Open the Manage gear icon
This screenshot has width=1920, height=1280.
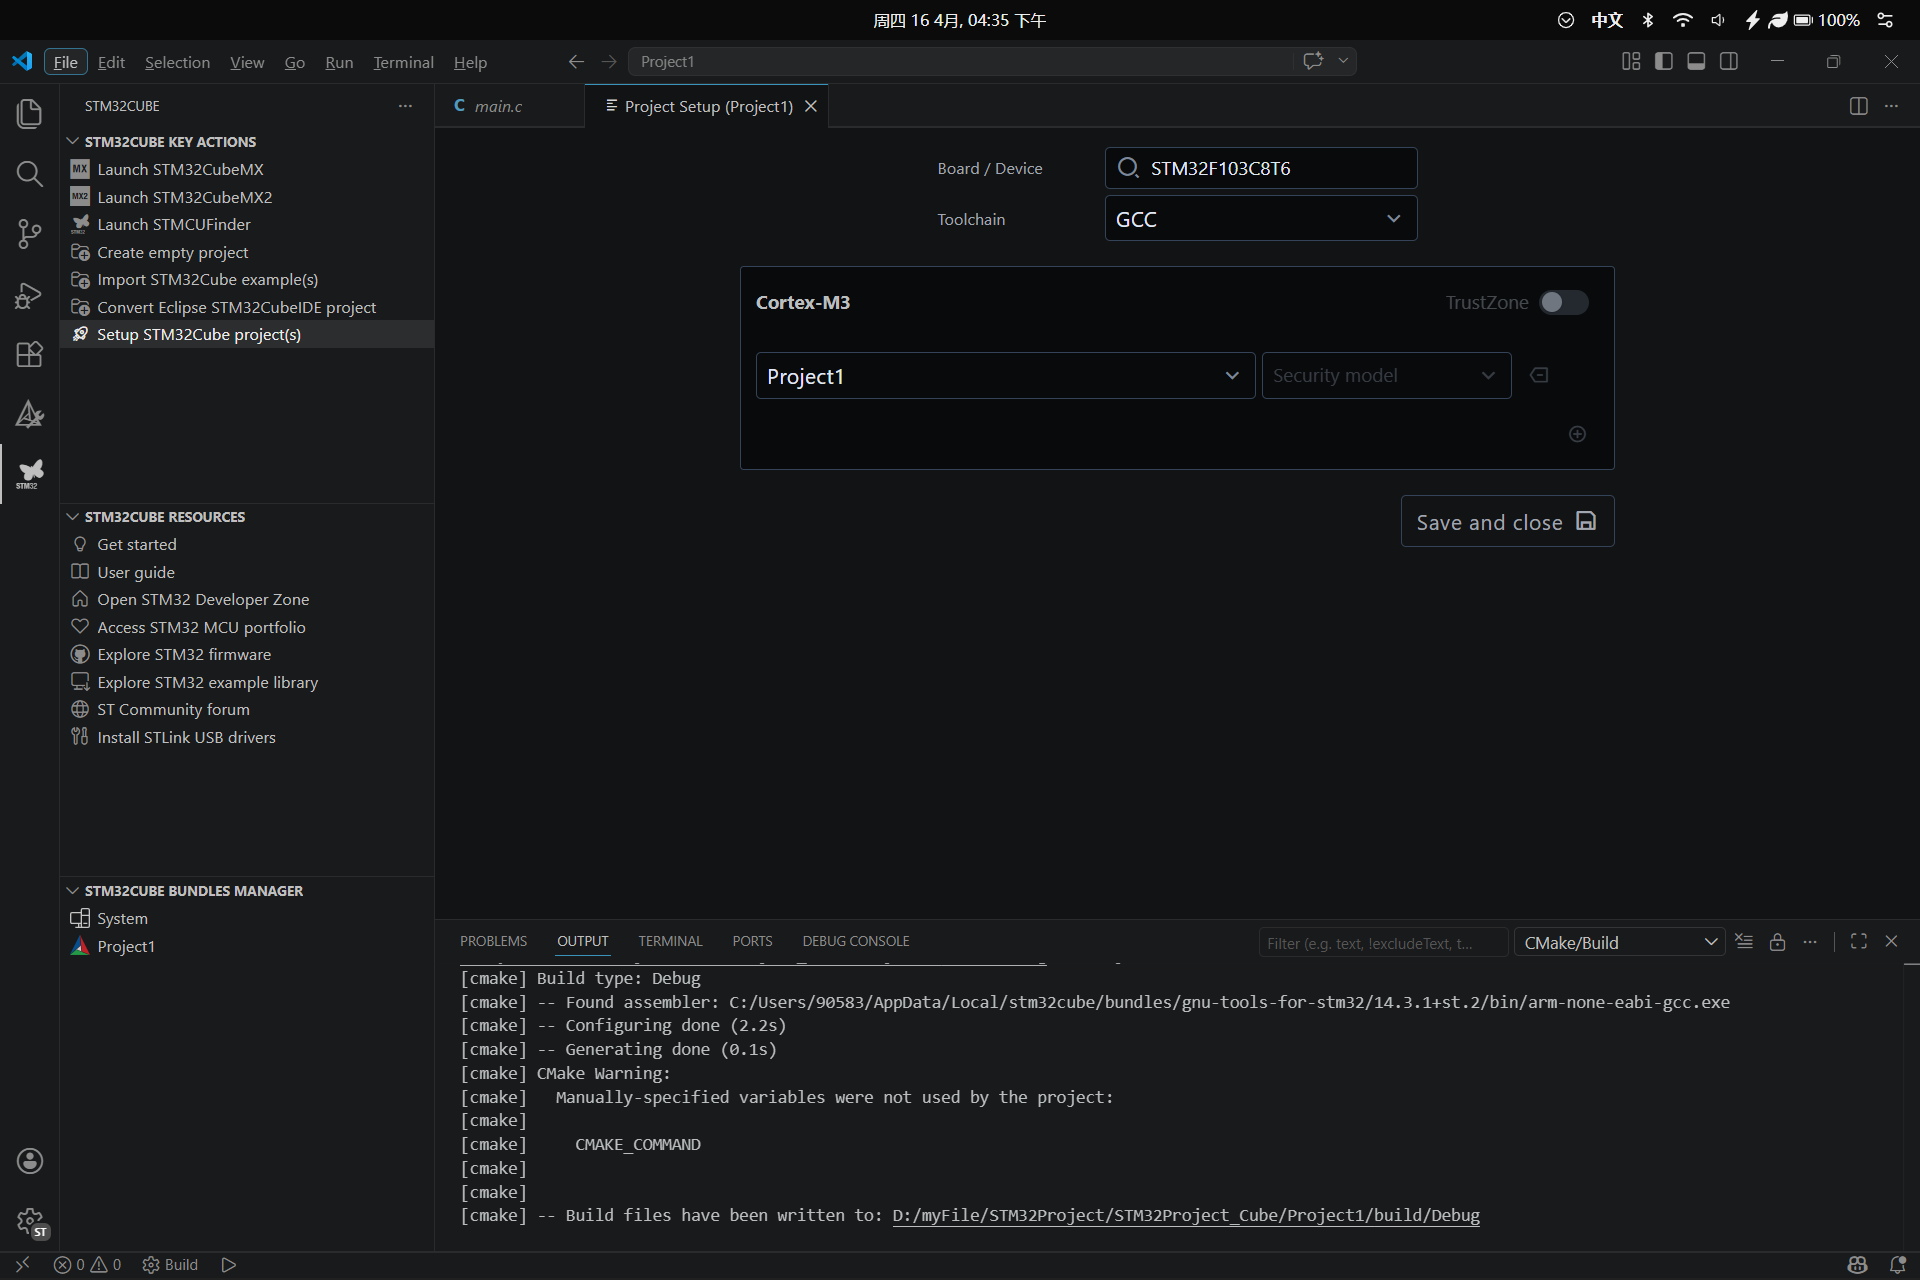29,1221
